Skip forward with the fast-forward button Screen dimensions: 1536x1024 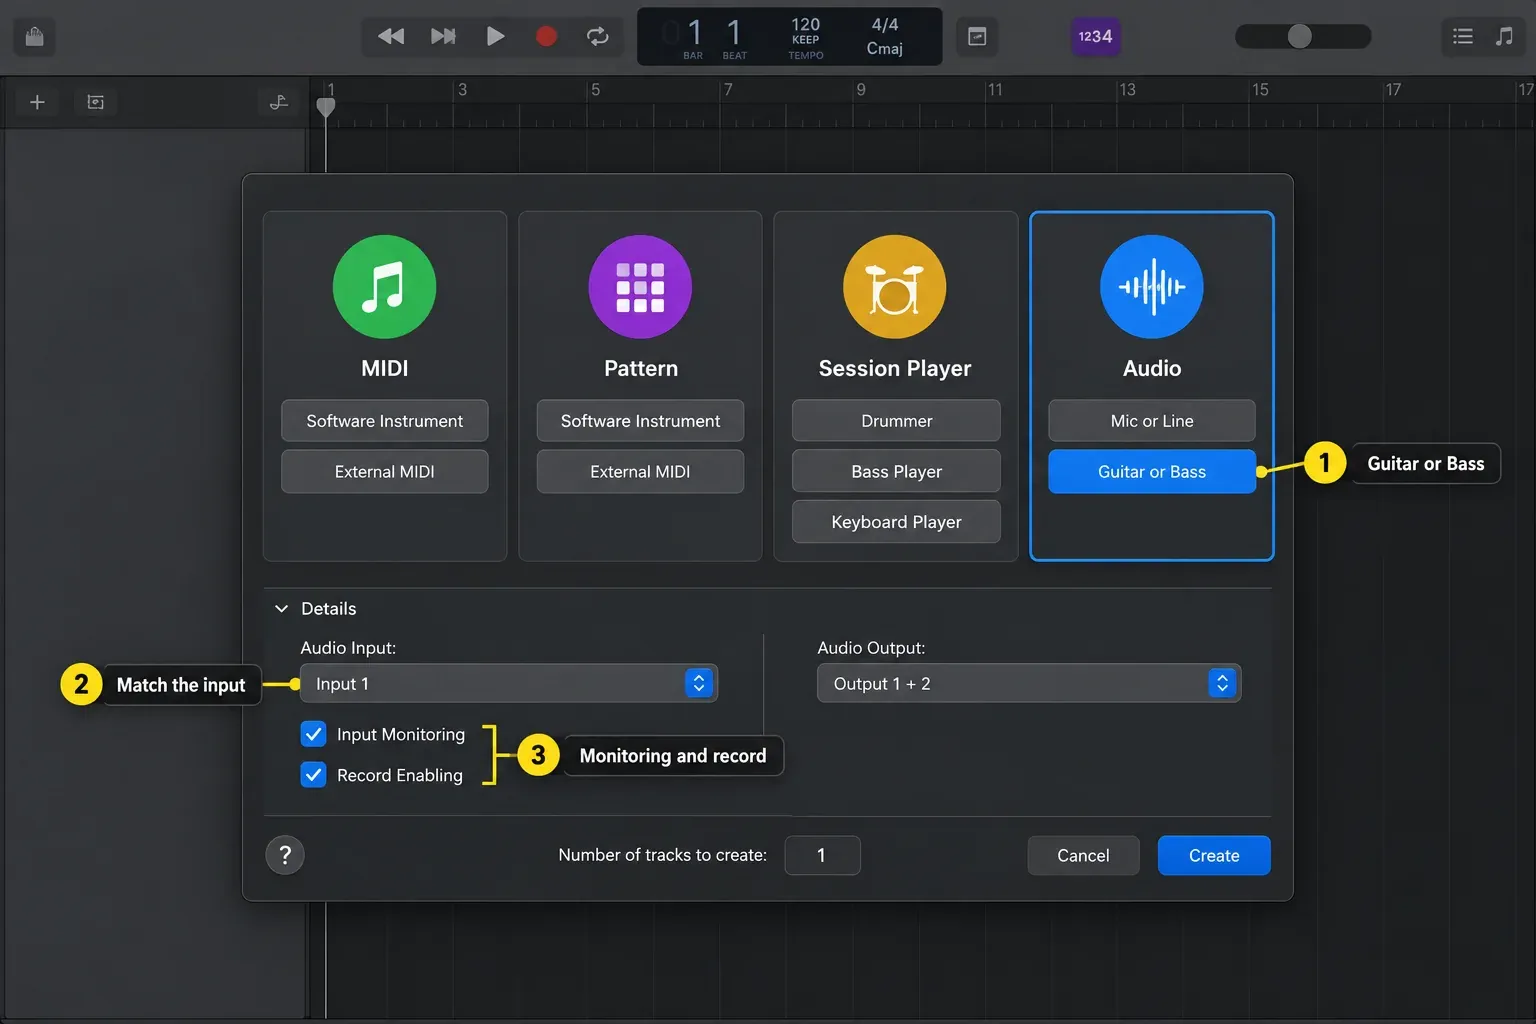pyautogui.click(x=443, y=37)
